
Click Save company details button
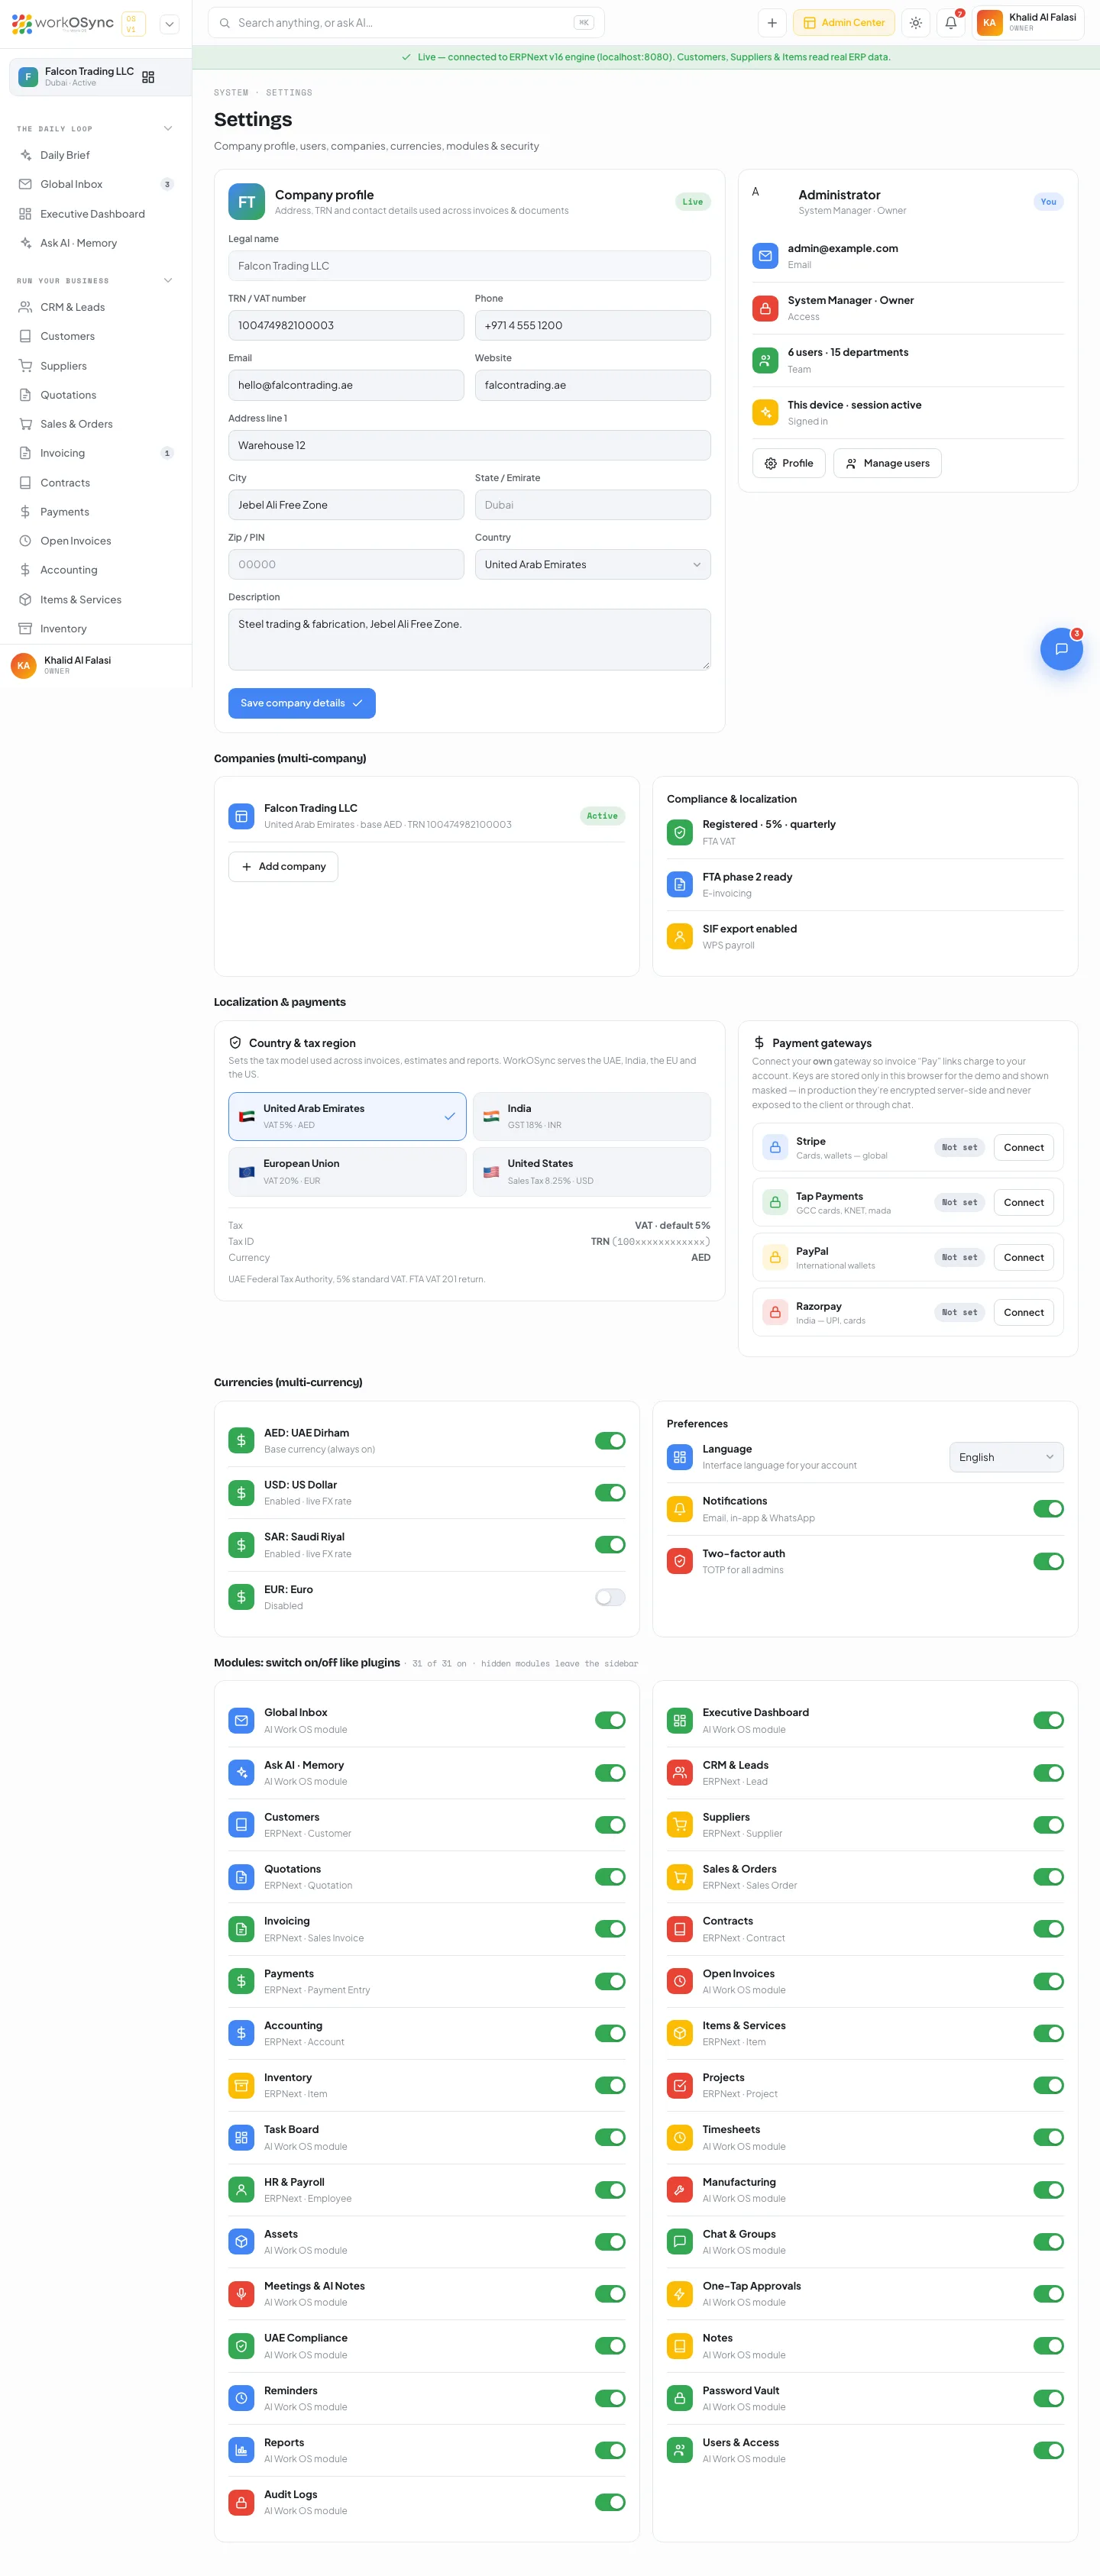301,703
